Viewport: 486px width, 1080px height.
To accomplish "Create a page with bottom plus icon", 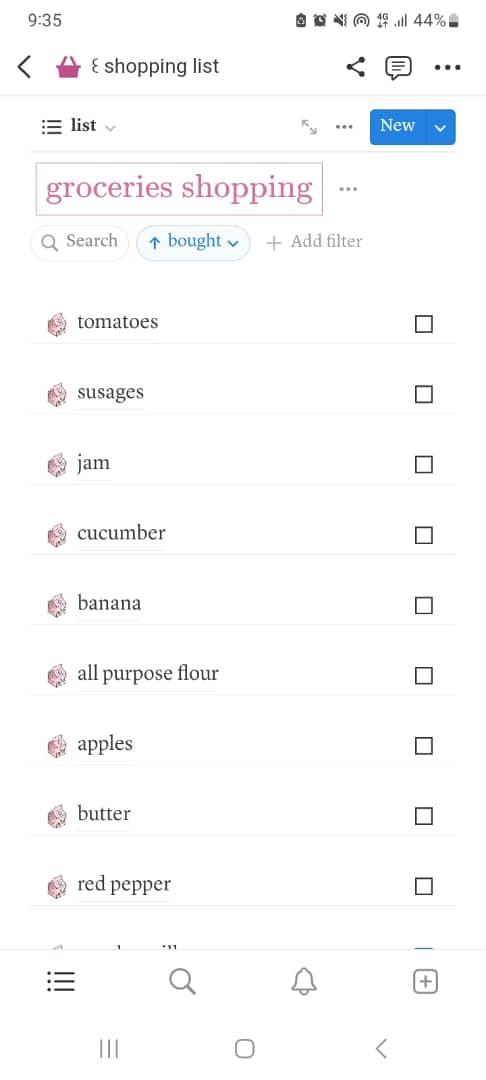I will (x=425, y=982).
